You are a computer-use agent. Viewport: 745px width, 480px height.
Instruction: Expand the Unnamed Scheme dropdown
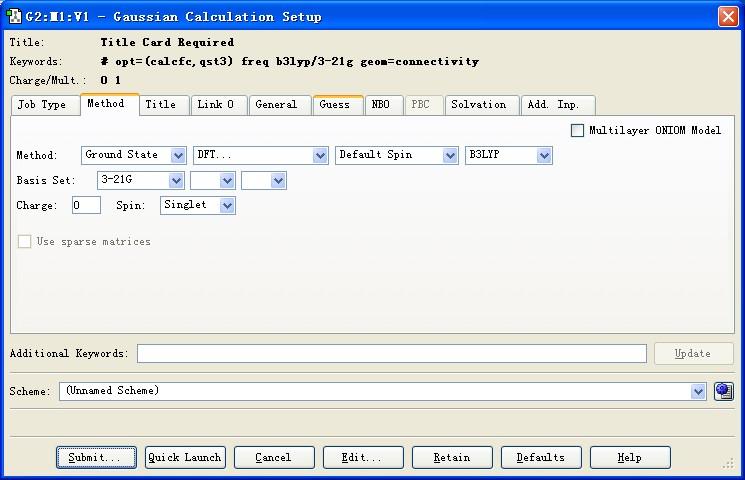382,392
